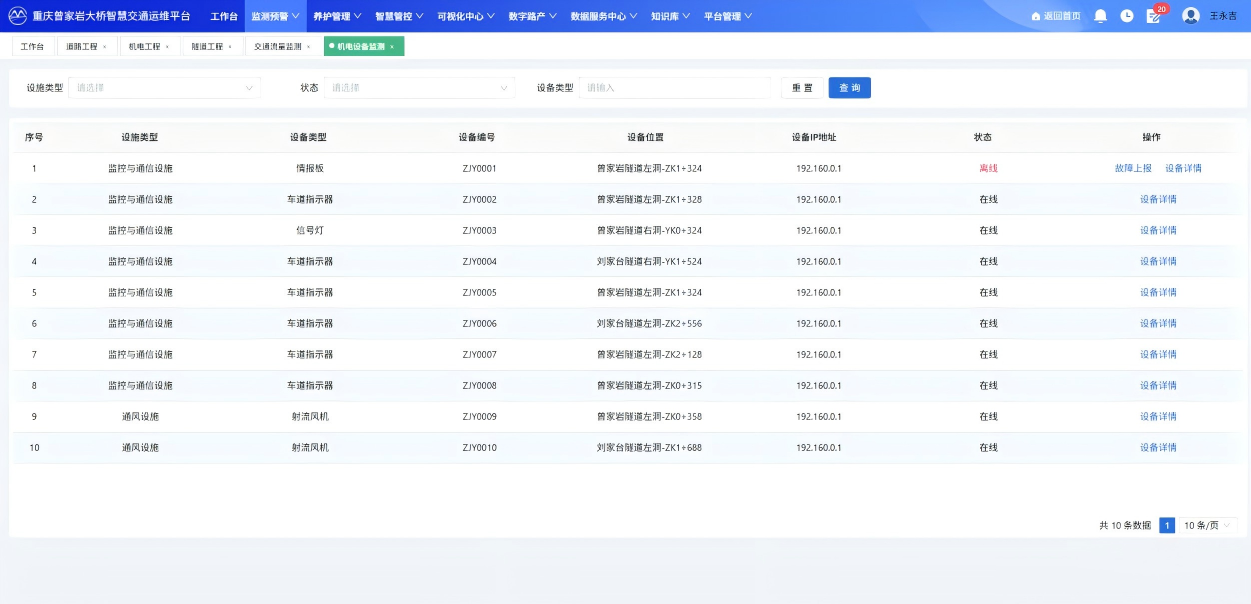Click location 刘家台隧道左洞-ZK1+688

(649, 447)
